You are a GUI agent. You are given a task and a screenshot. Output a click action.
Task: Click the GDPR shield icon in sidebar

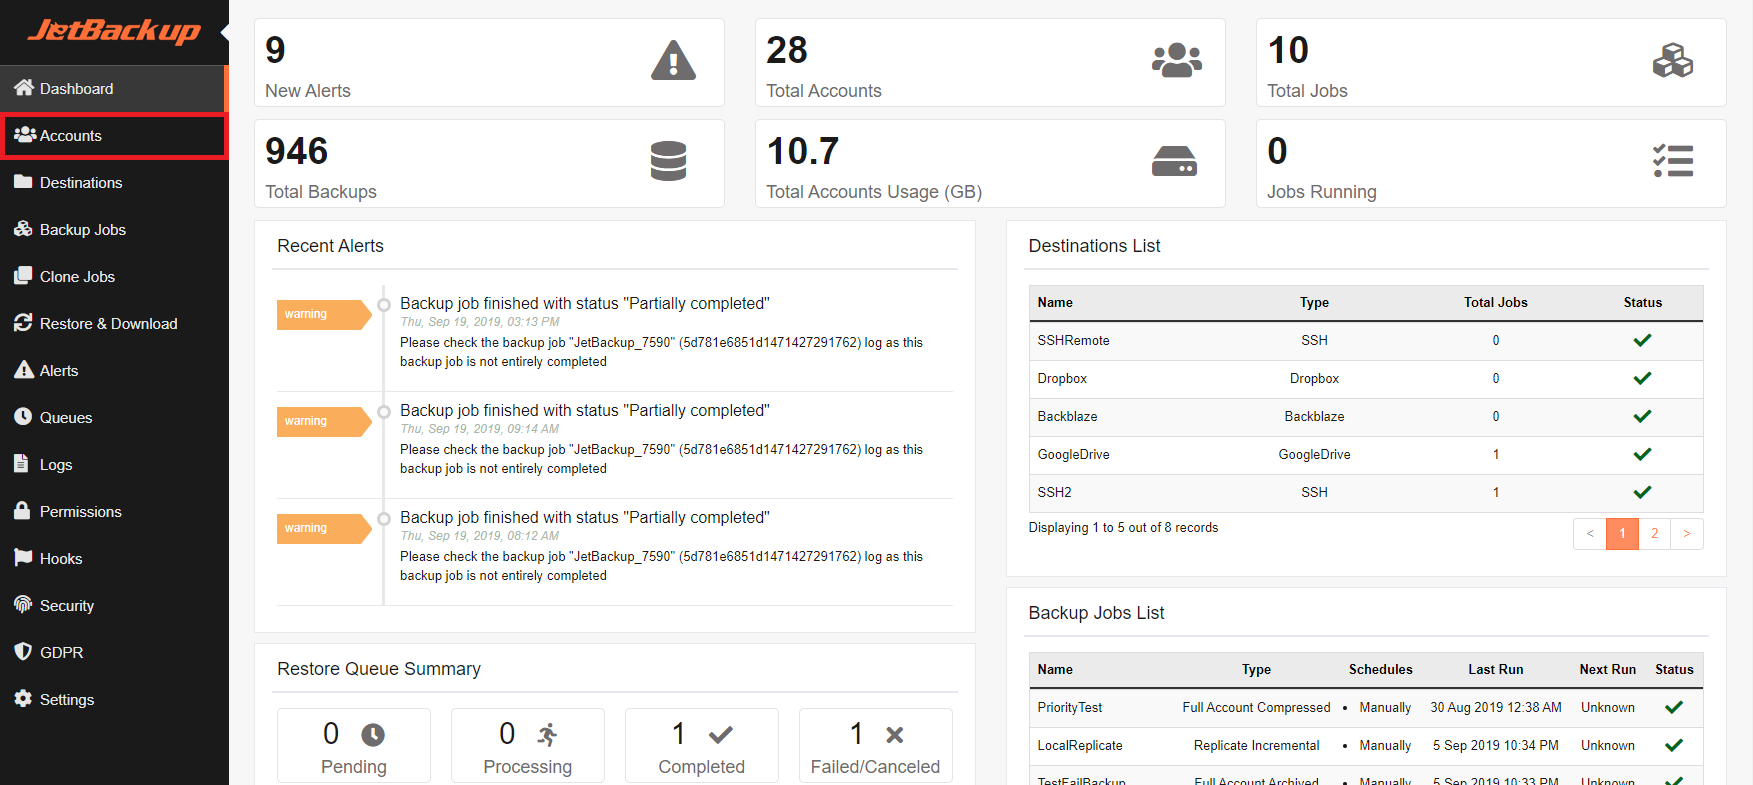tap(24, 652)
